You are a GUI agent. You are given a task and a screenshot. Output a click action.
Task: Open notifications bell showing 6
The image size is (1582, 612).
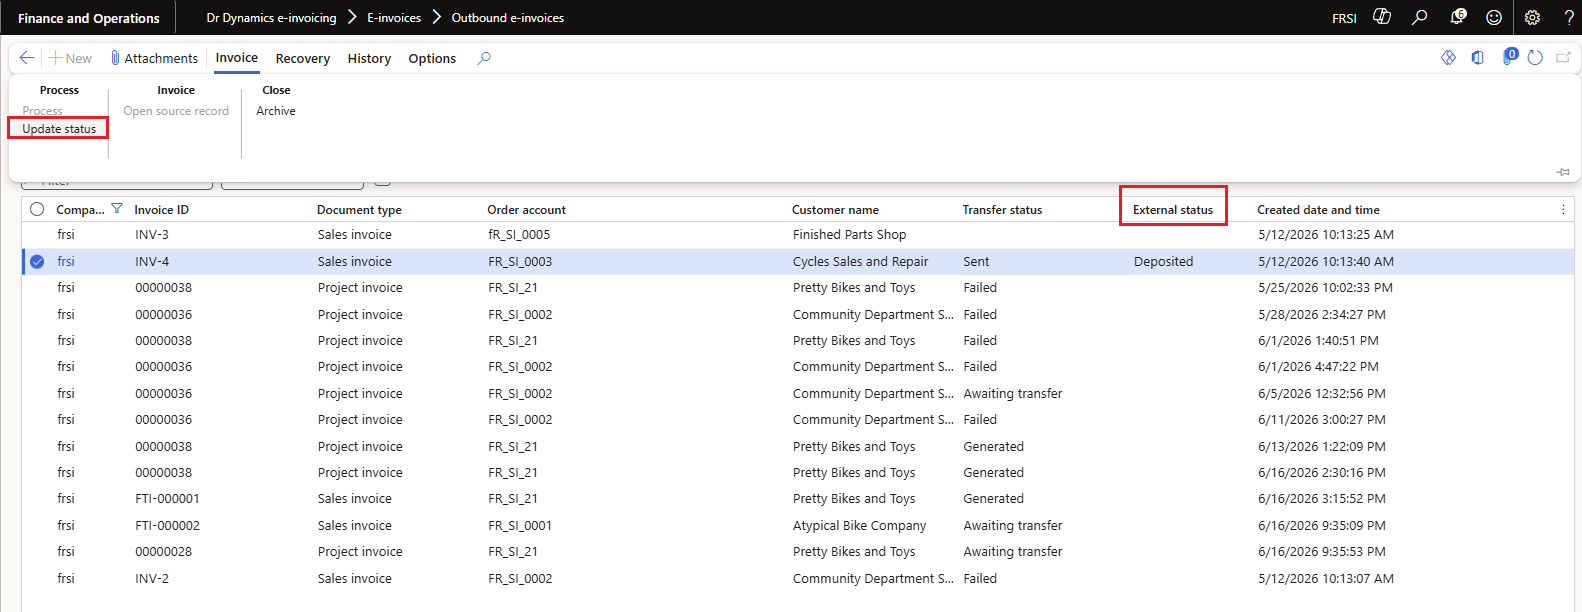tap(1457, 17)
